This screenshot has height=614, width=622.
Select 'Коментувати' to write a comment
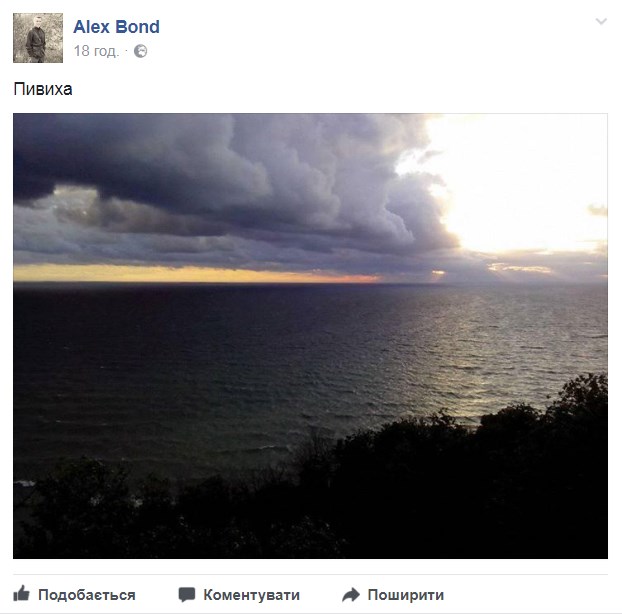251,595
